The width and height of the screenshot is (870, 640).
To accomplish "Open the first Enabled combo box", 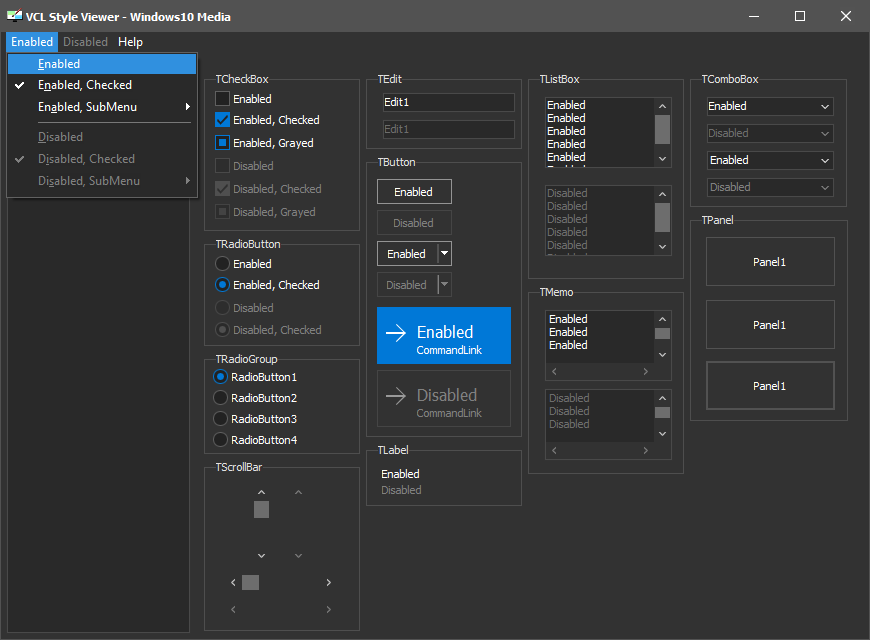I will tap(770, 107).
